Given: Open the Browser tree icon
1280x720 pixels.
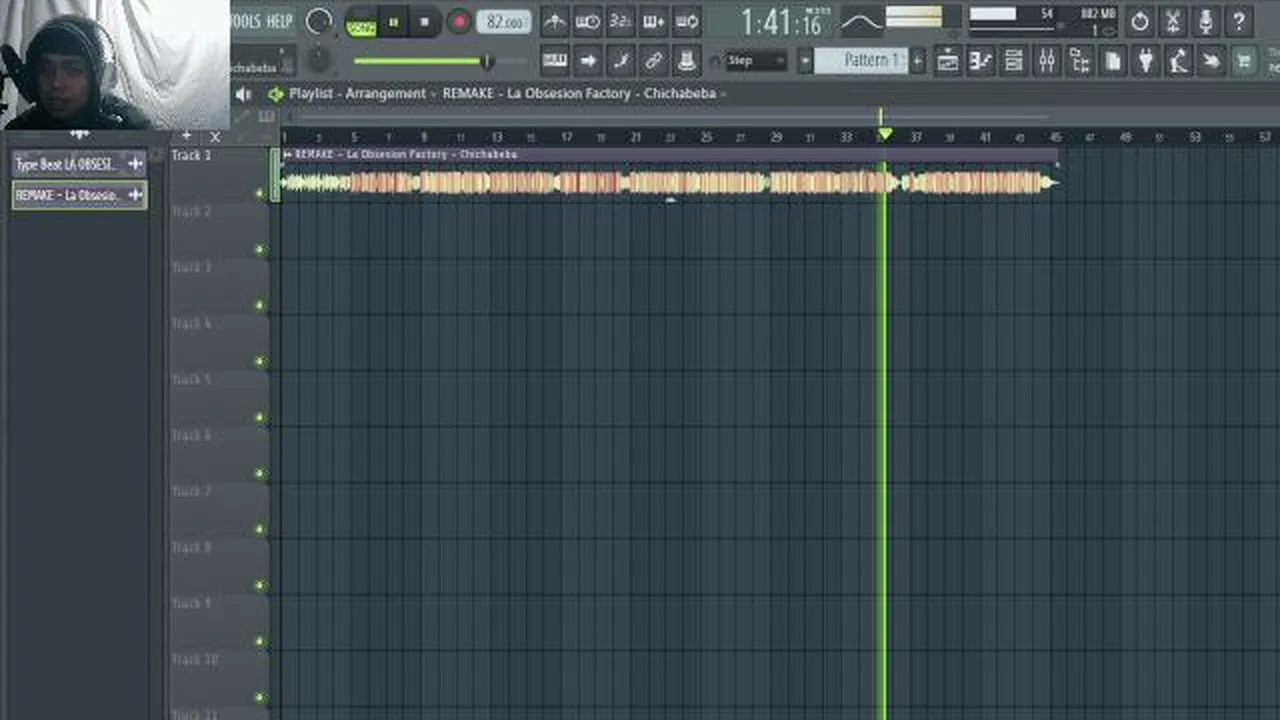Looking at the screenshot, I should (x=1080, y=61).
